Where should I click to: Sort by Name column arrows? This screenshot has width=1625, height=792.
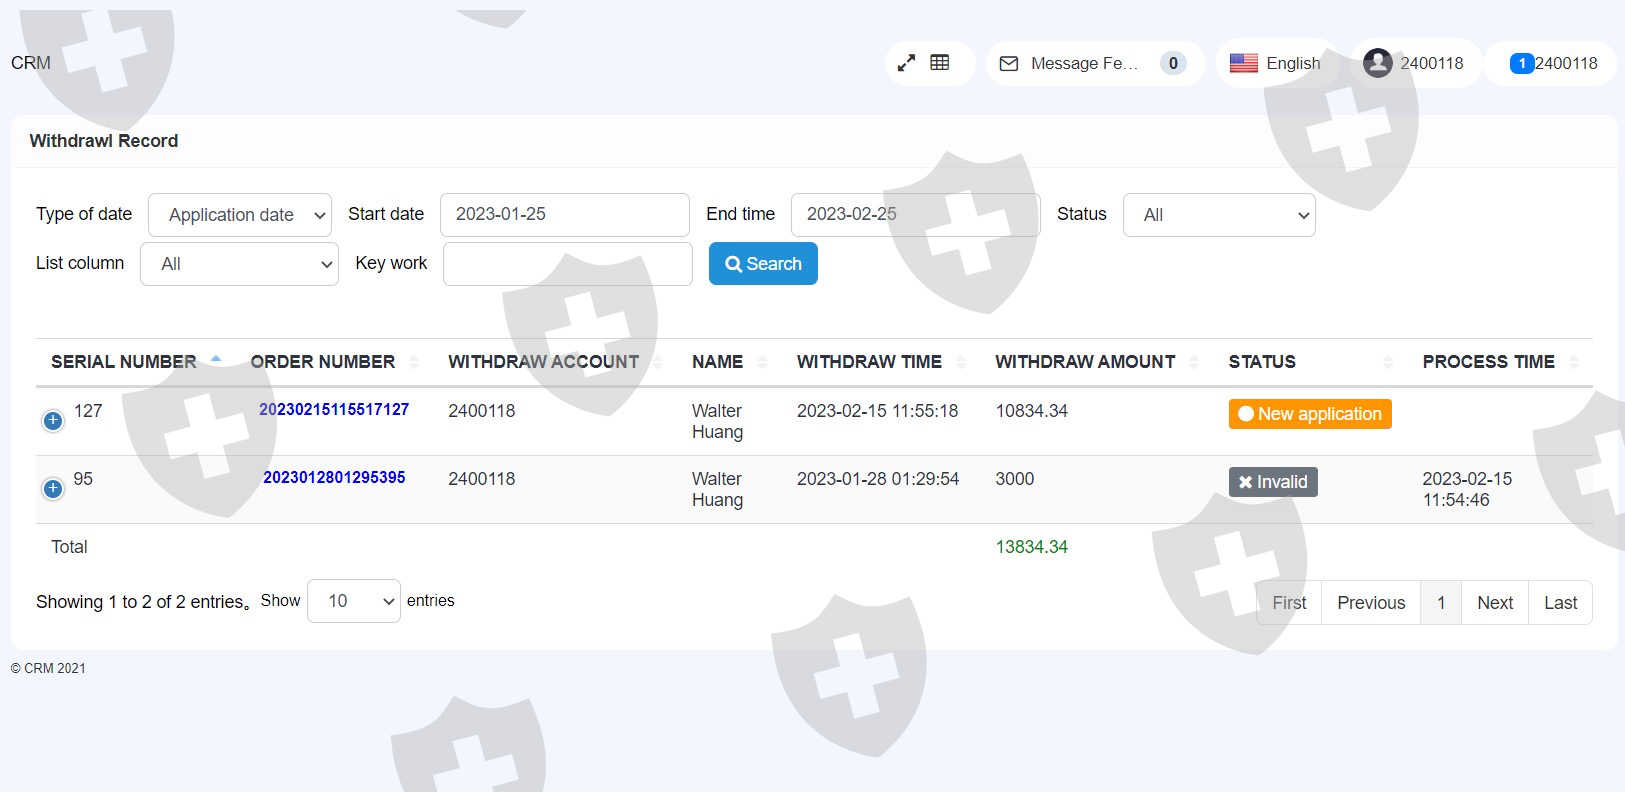click(x=762, y=362)
